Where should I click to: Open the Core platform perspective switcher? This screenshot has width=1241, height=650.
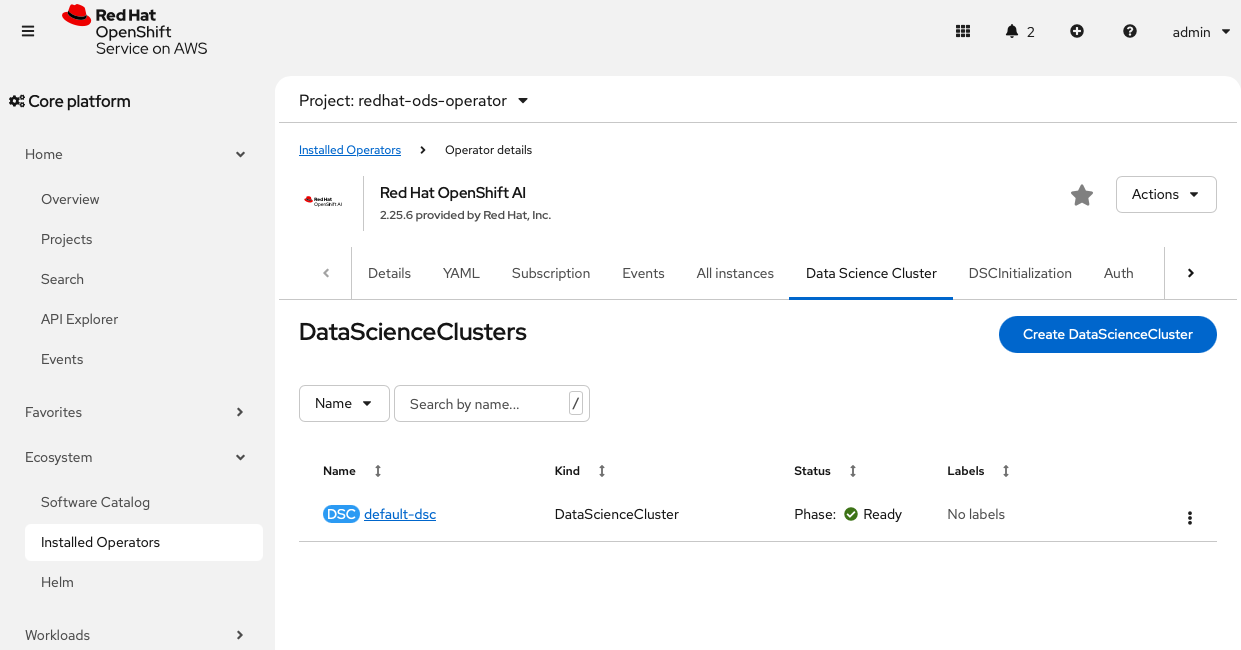pyautogui.click(x=70, y=101)
